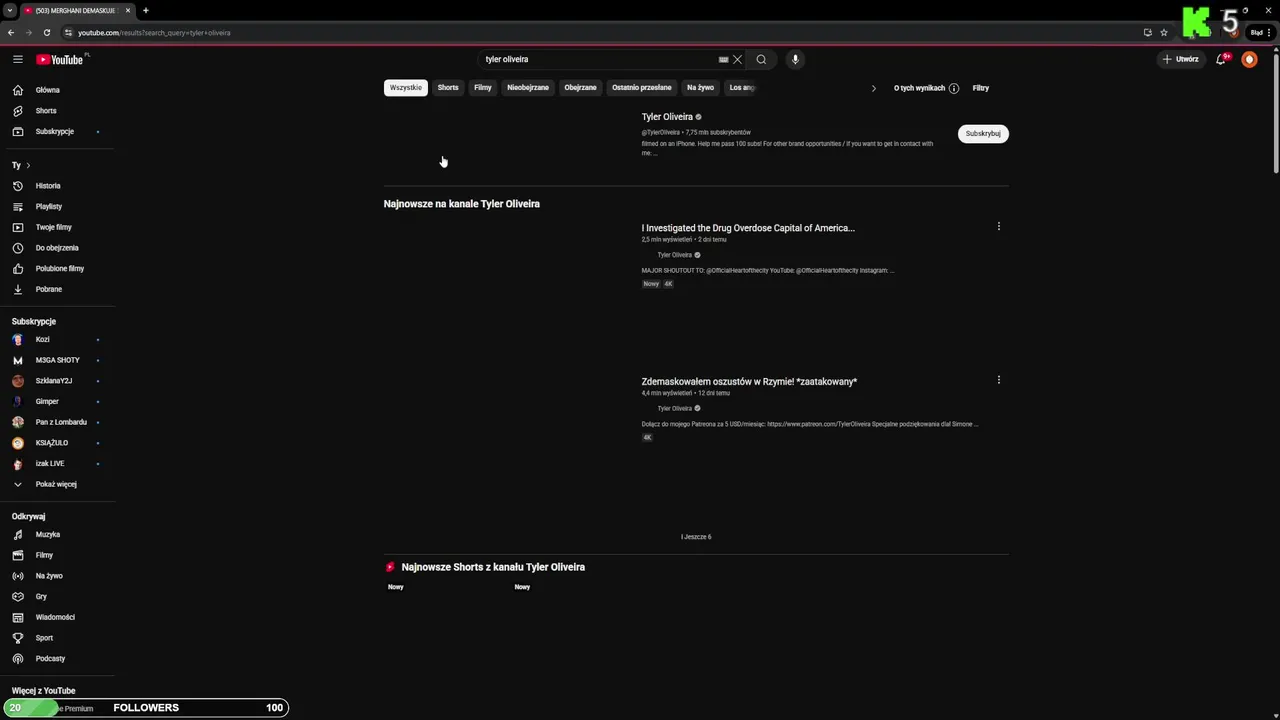The width and height of the screenshot is (1280, 720).
Task: Open the M3GA SHOTY subscription channel
Action: [57, 360]
